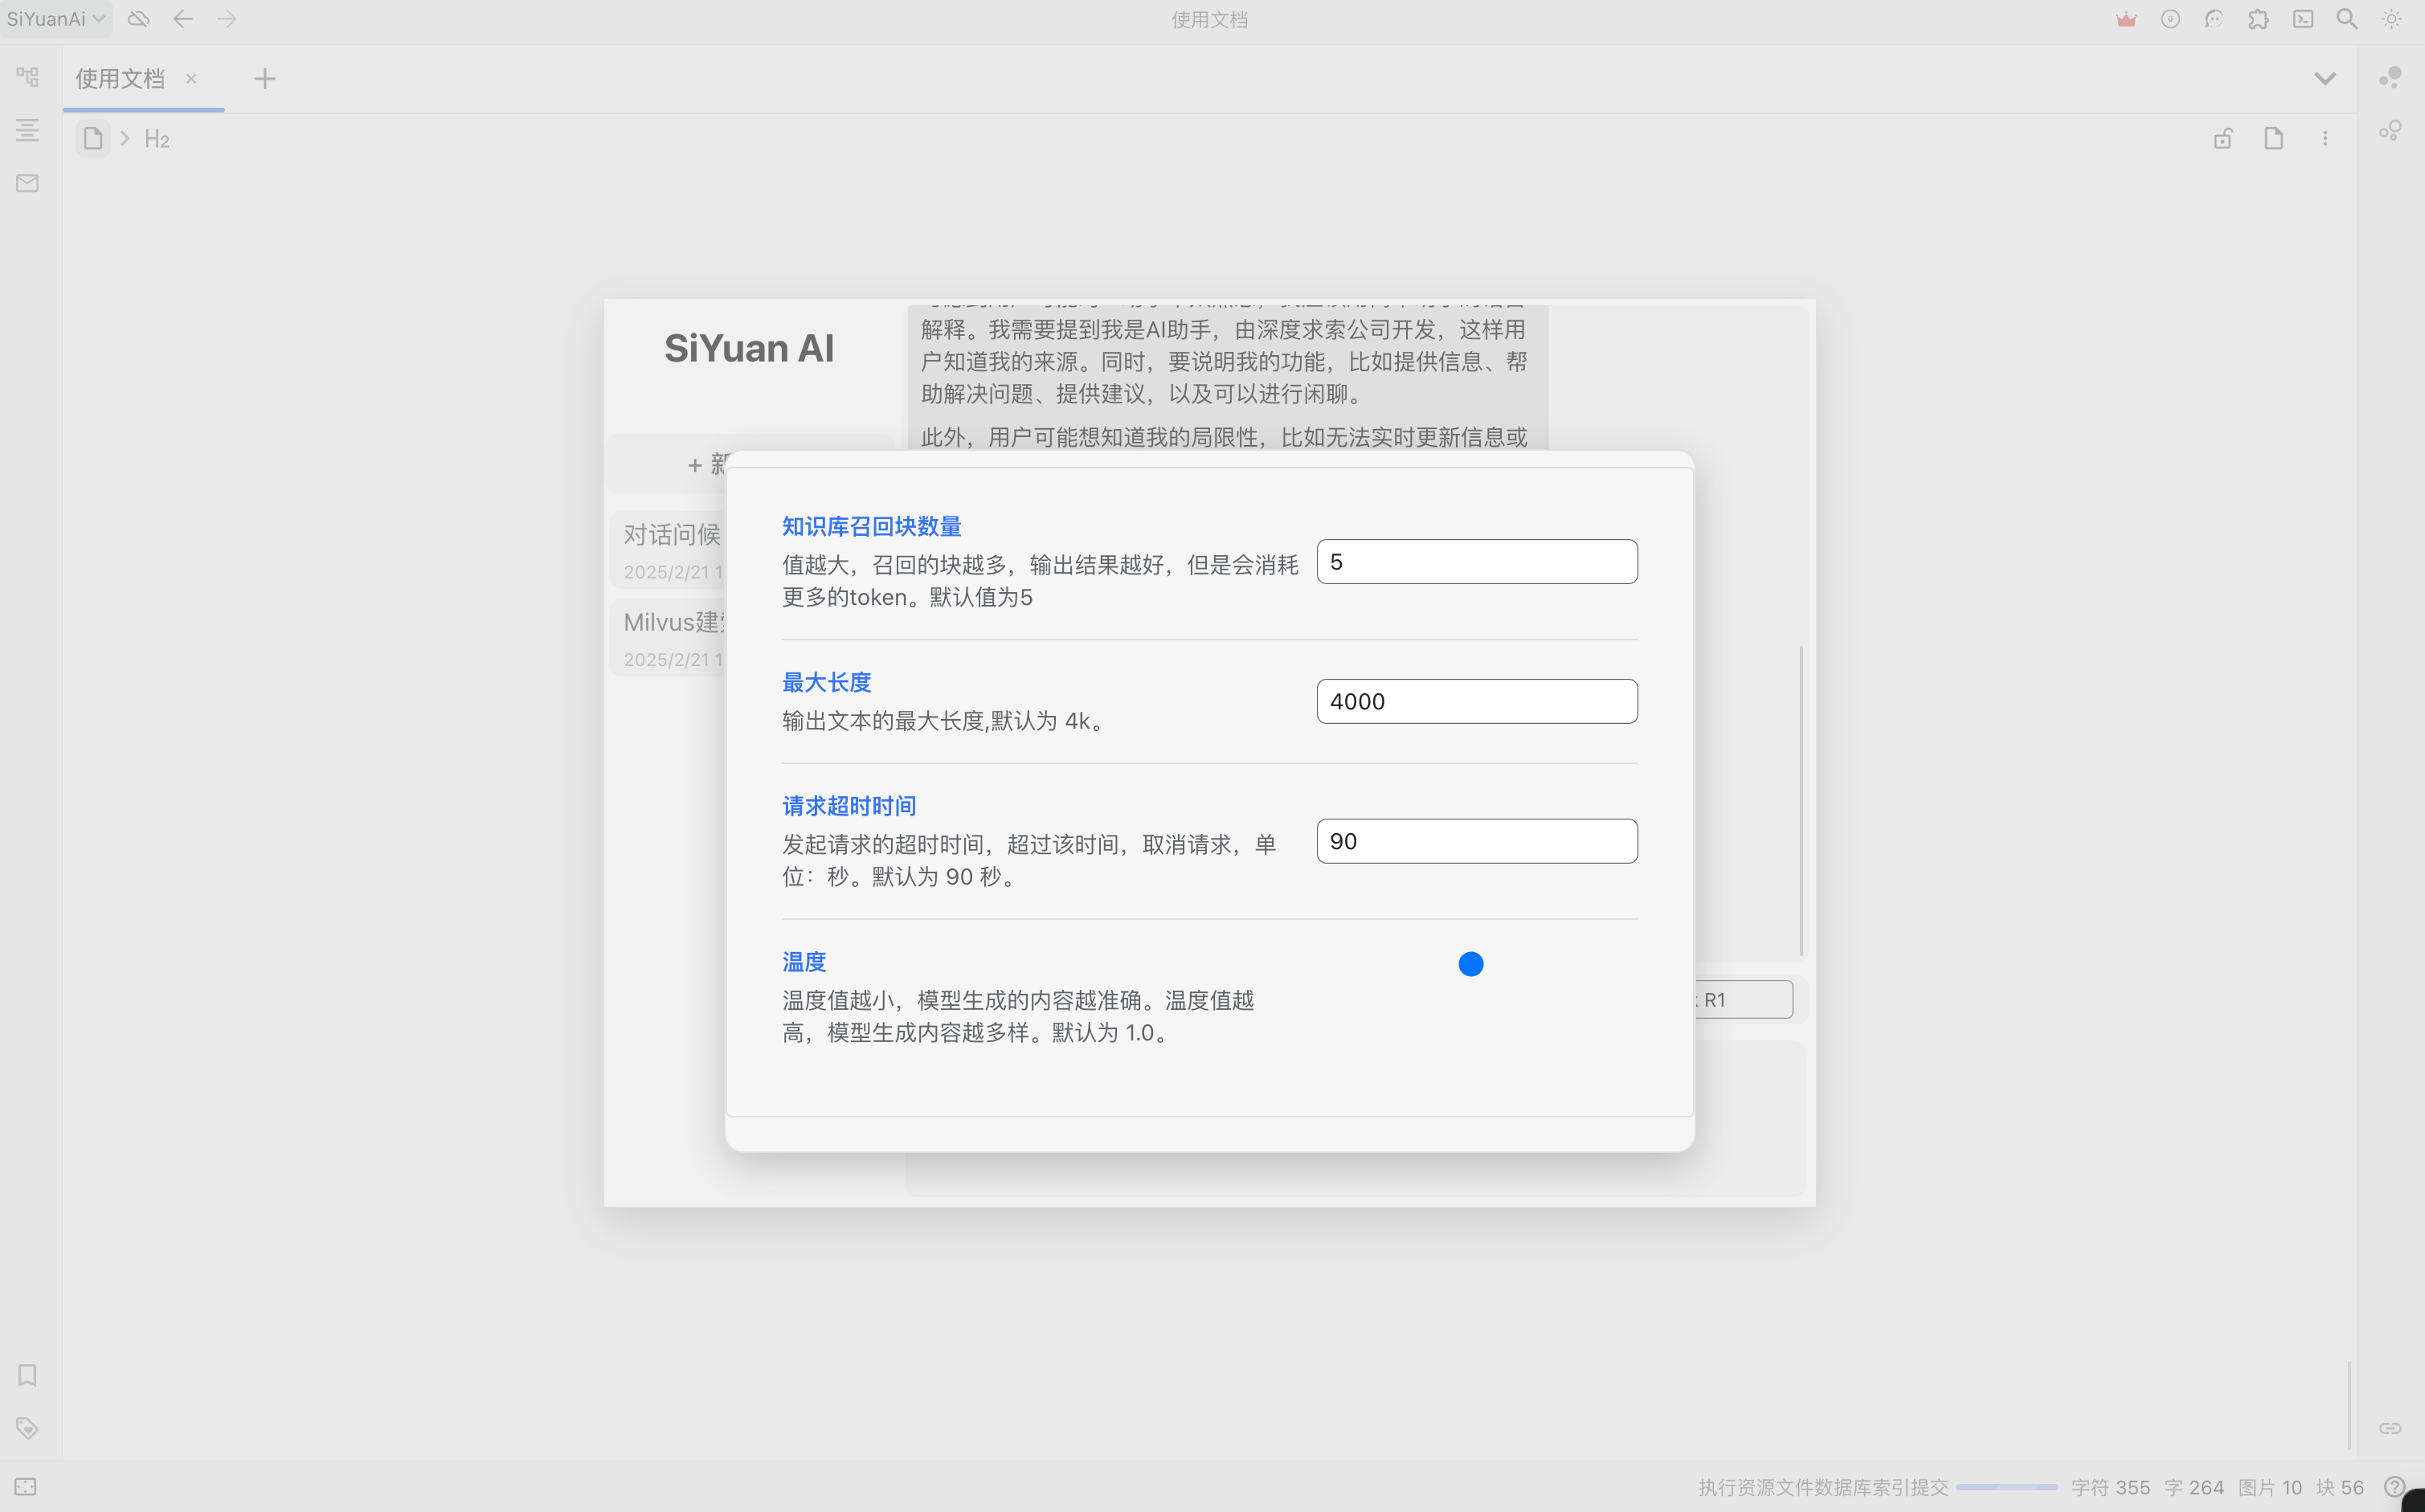Open the bookmarks panel
Viewport: 2425px width, 1512px height.
pos(27,1375)
